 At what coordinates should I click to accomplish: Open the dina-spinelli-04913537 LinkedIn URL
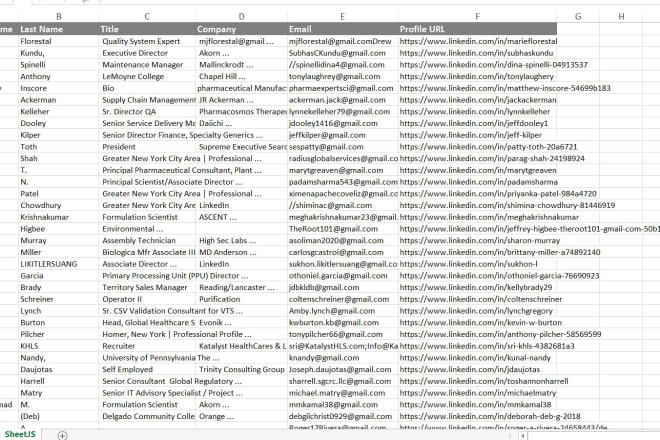[x=493, y=65]
